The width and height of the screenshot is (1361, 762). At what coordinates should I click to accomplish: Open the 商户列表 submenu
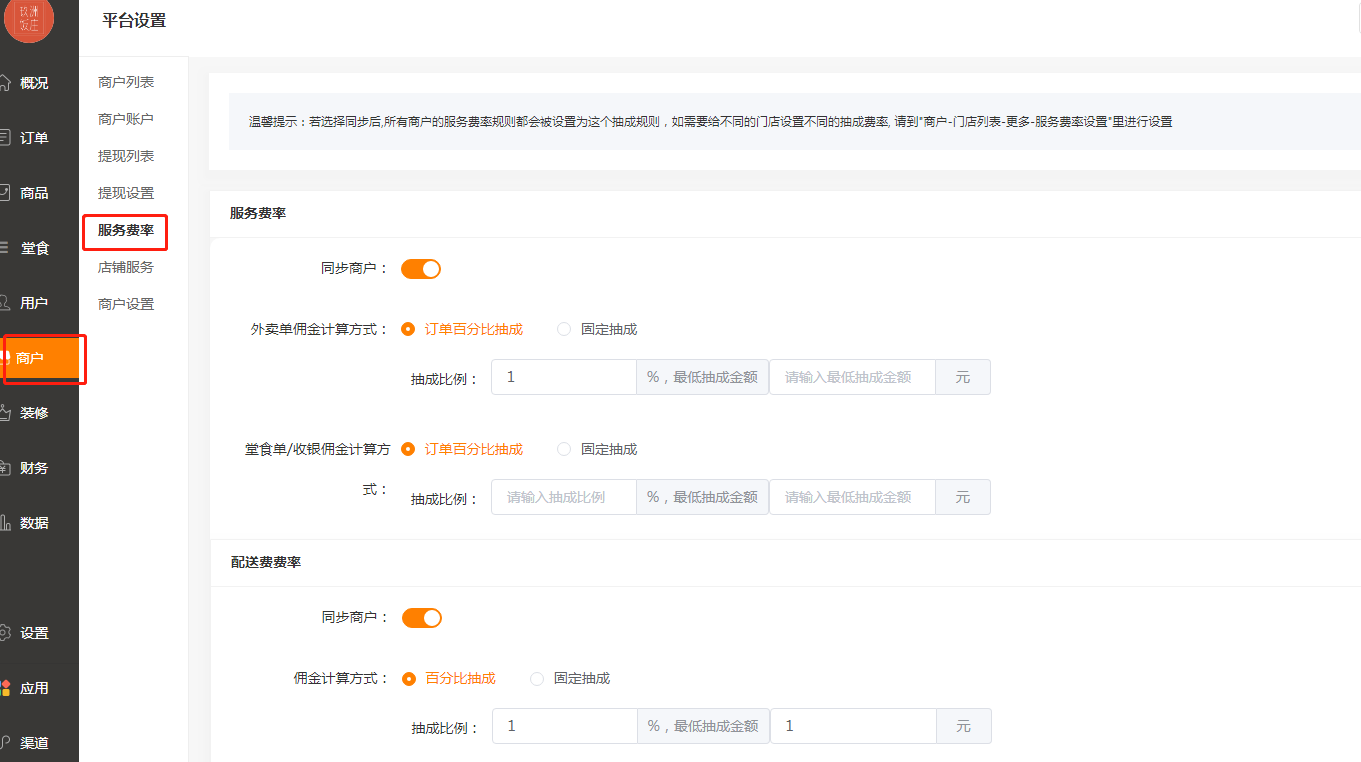pyautogui.click(x=126, y=82)
